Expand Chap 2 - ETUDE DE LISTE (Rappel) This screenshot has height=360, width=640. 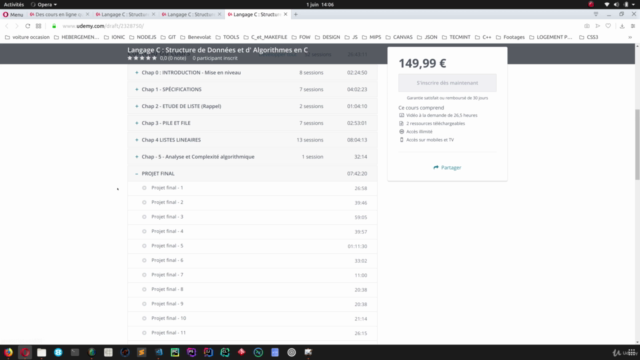tap(252, 106)
